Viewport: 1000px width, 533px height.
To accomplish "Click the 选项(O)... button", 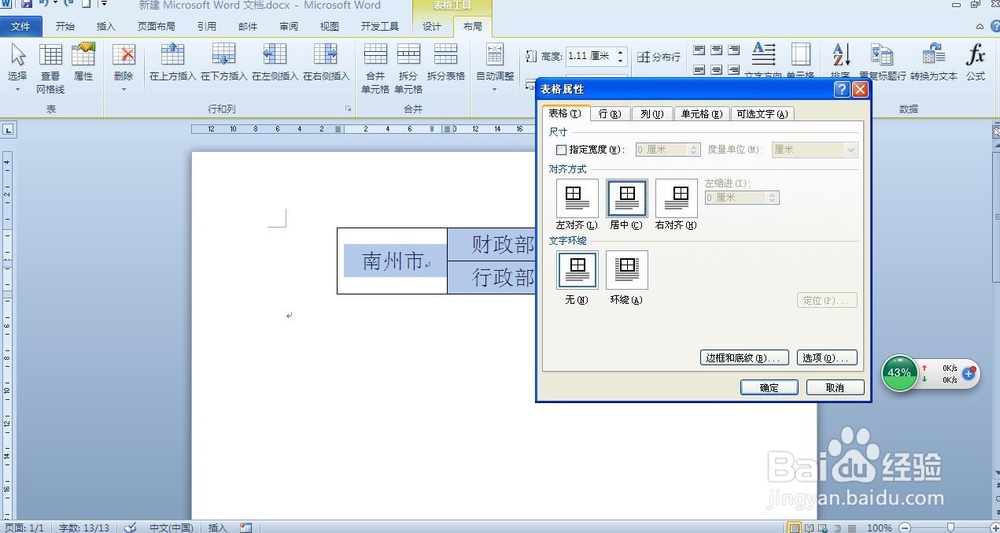I will tap(827, 358).
